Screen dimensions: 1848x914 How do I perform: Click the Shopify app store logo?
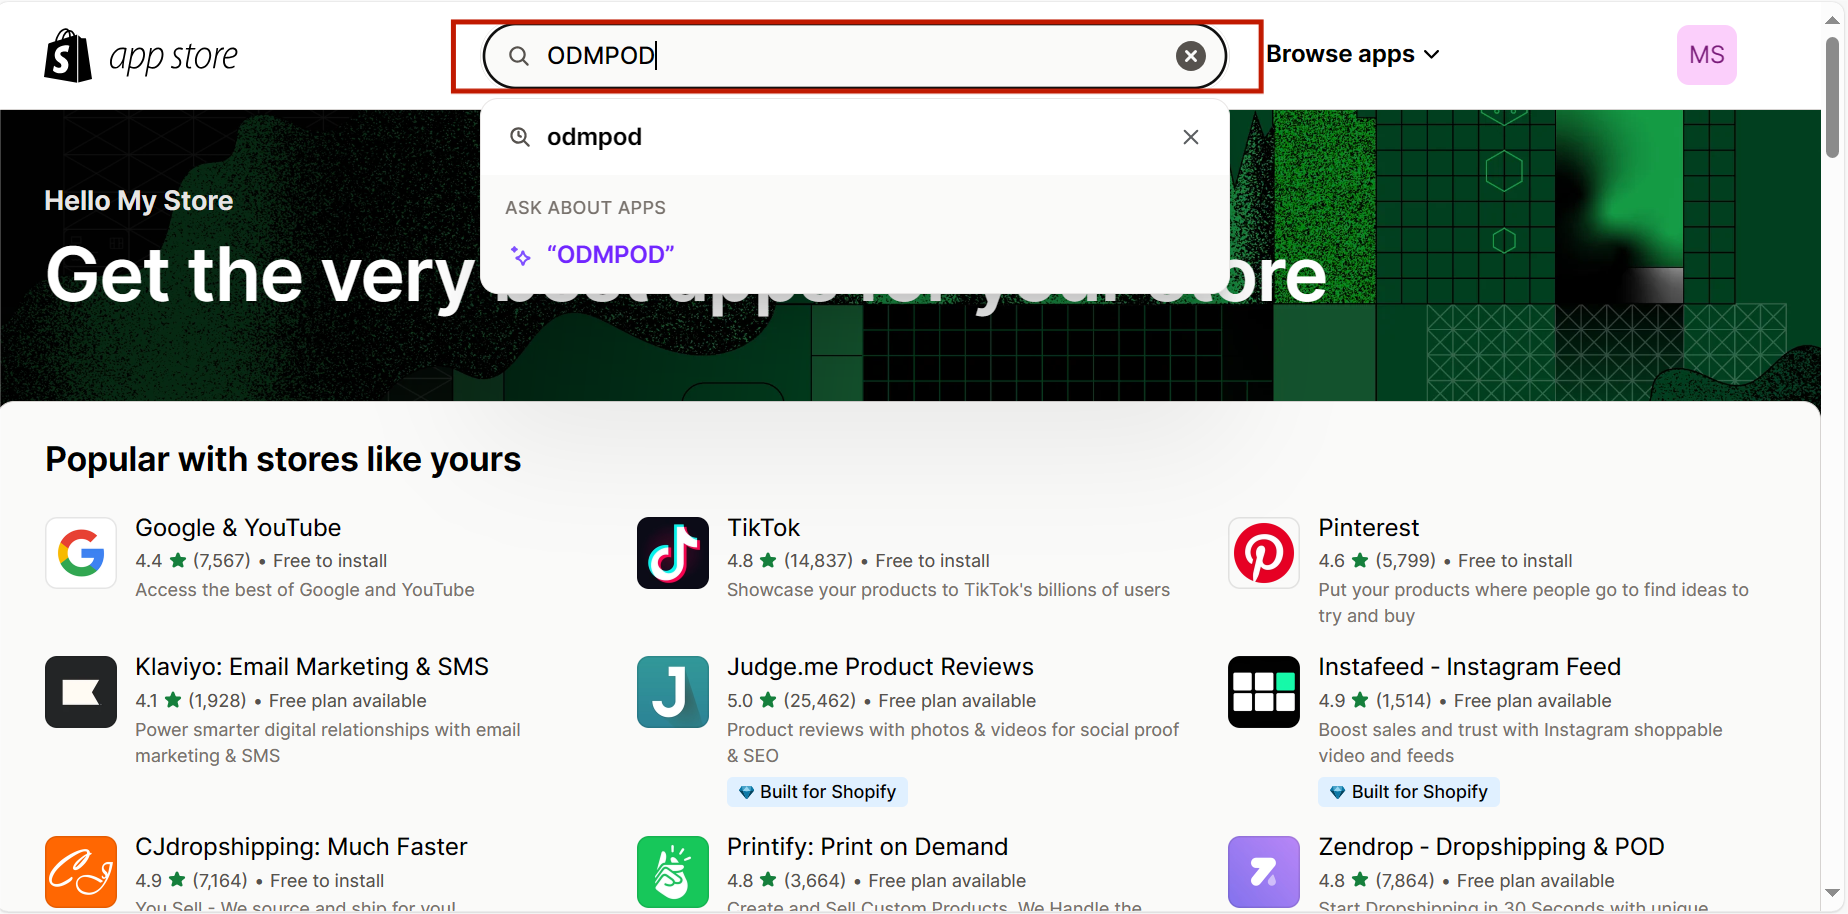[x=141, y=56]
